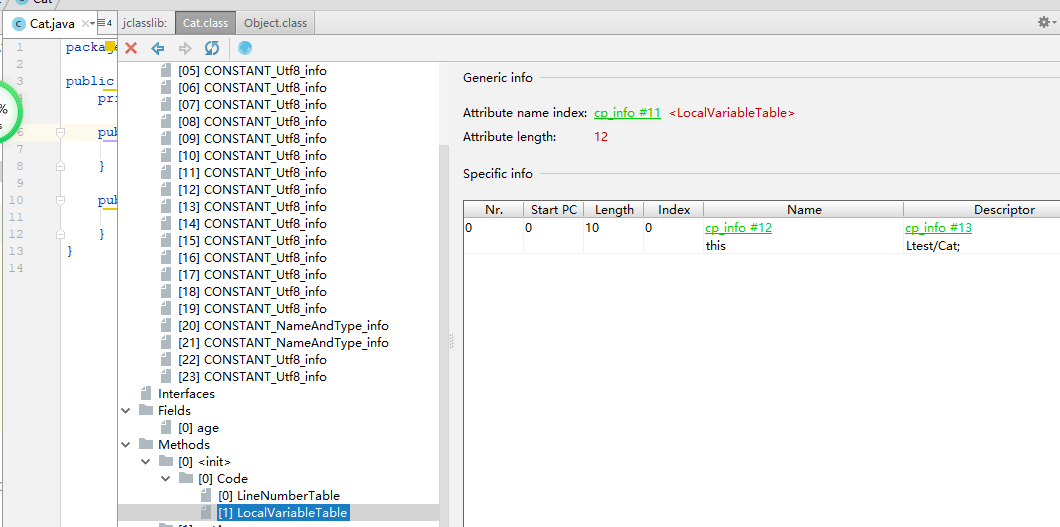Click the fold end marker at line 12
This screenshot has height=527, width=1060.
point(60,234)
